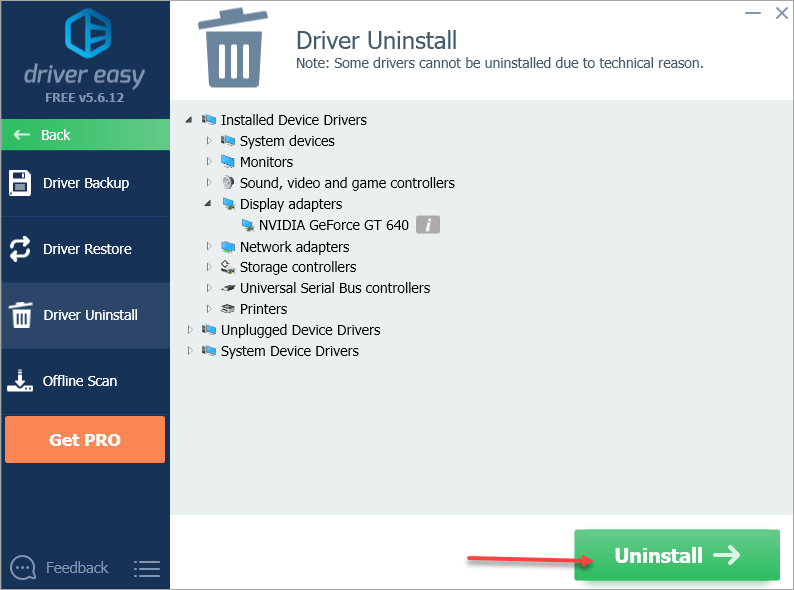794x590 pixels.
Task: Click the System Device Drivers icon
Action: pos(209,350)
